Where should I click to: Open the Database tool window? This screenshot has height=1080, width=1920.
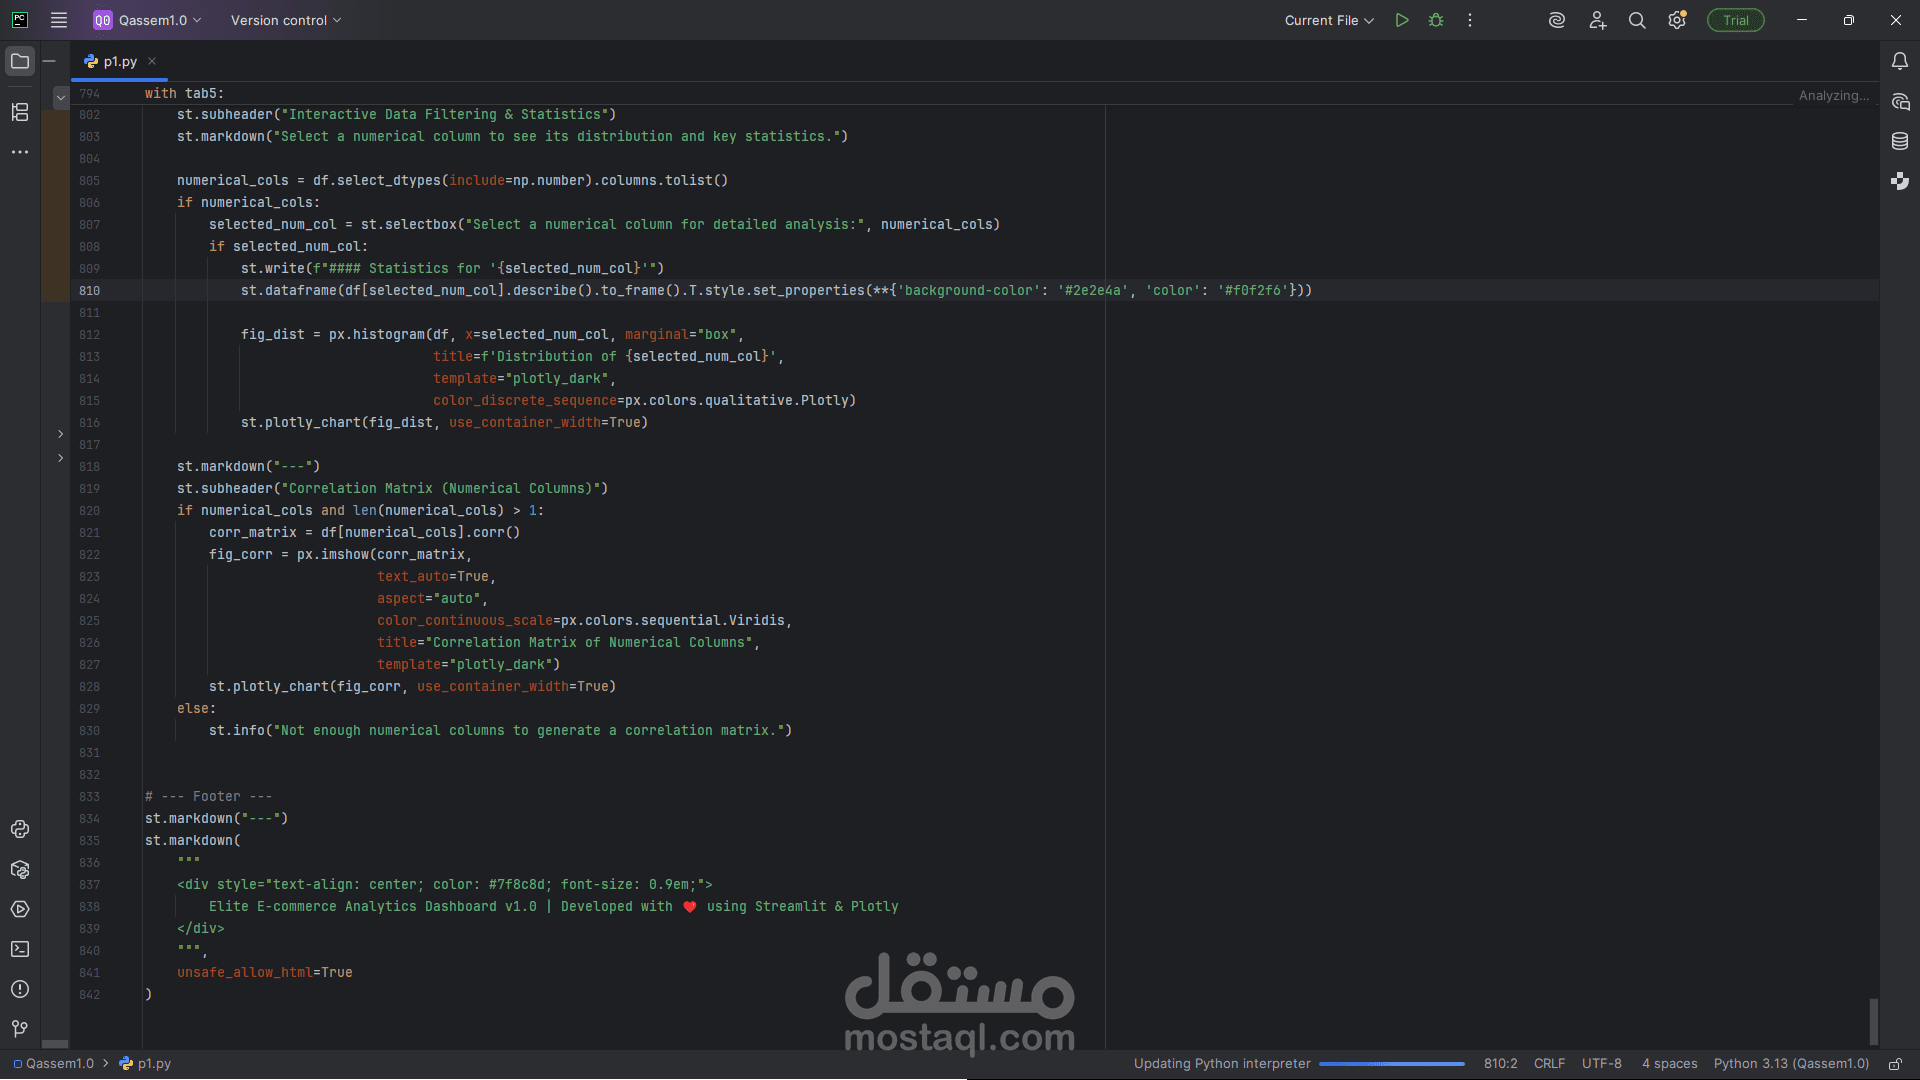click(x=1900, y=141)
